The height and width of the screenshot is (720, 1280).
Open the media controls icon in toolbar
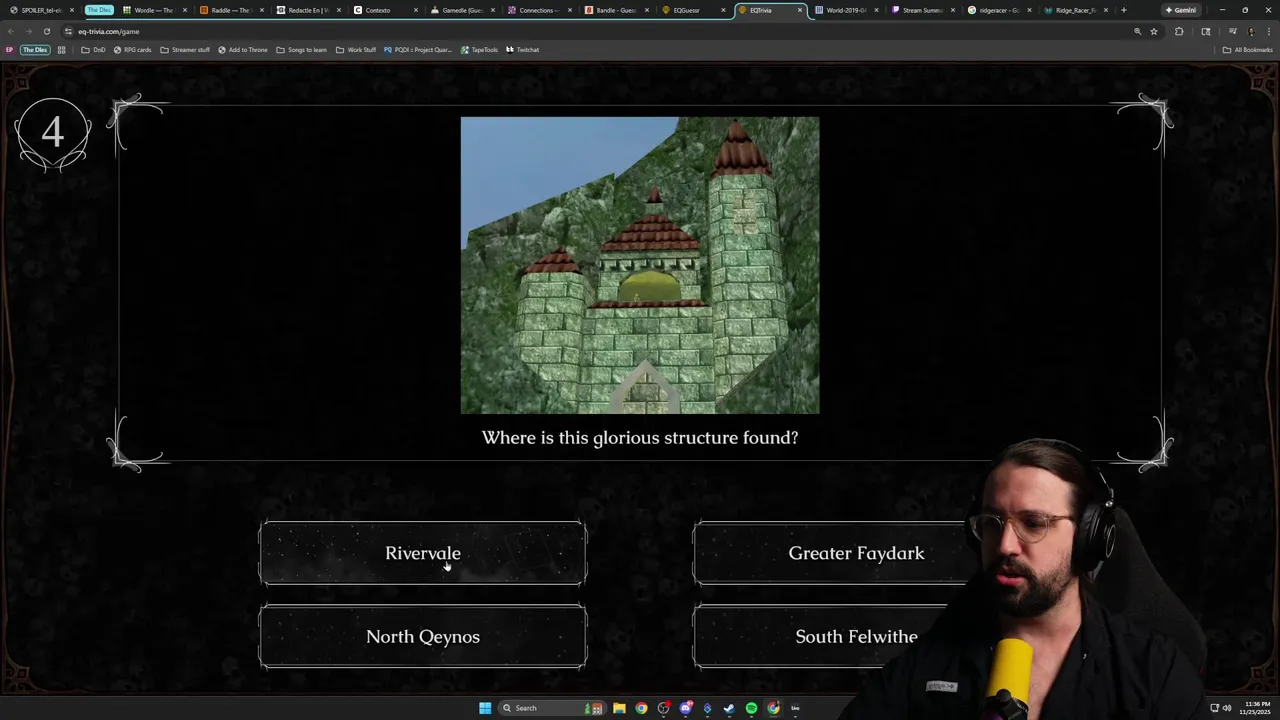[x=1232, y=31]
